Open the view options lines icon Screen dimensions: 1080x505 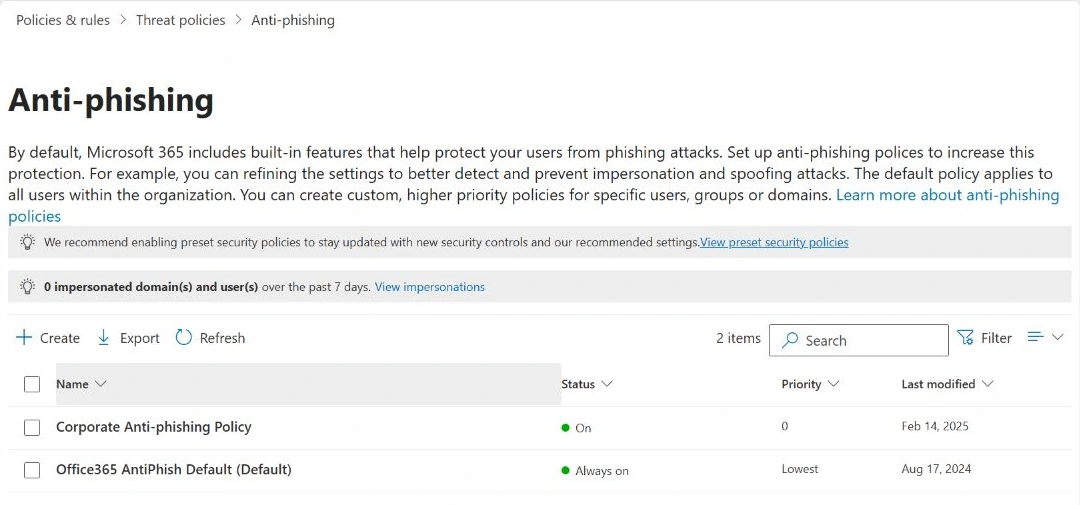[1035, 337]
